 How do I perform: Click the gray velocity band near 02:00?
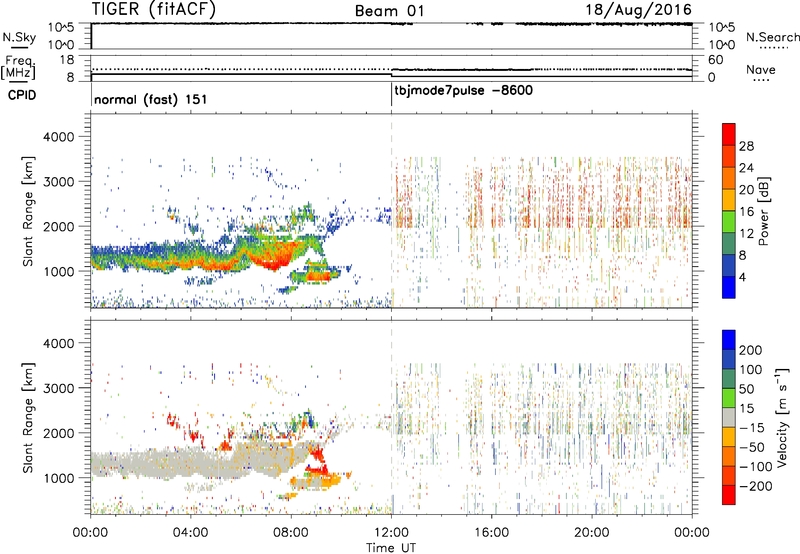tap(141, 464)
